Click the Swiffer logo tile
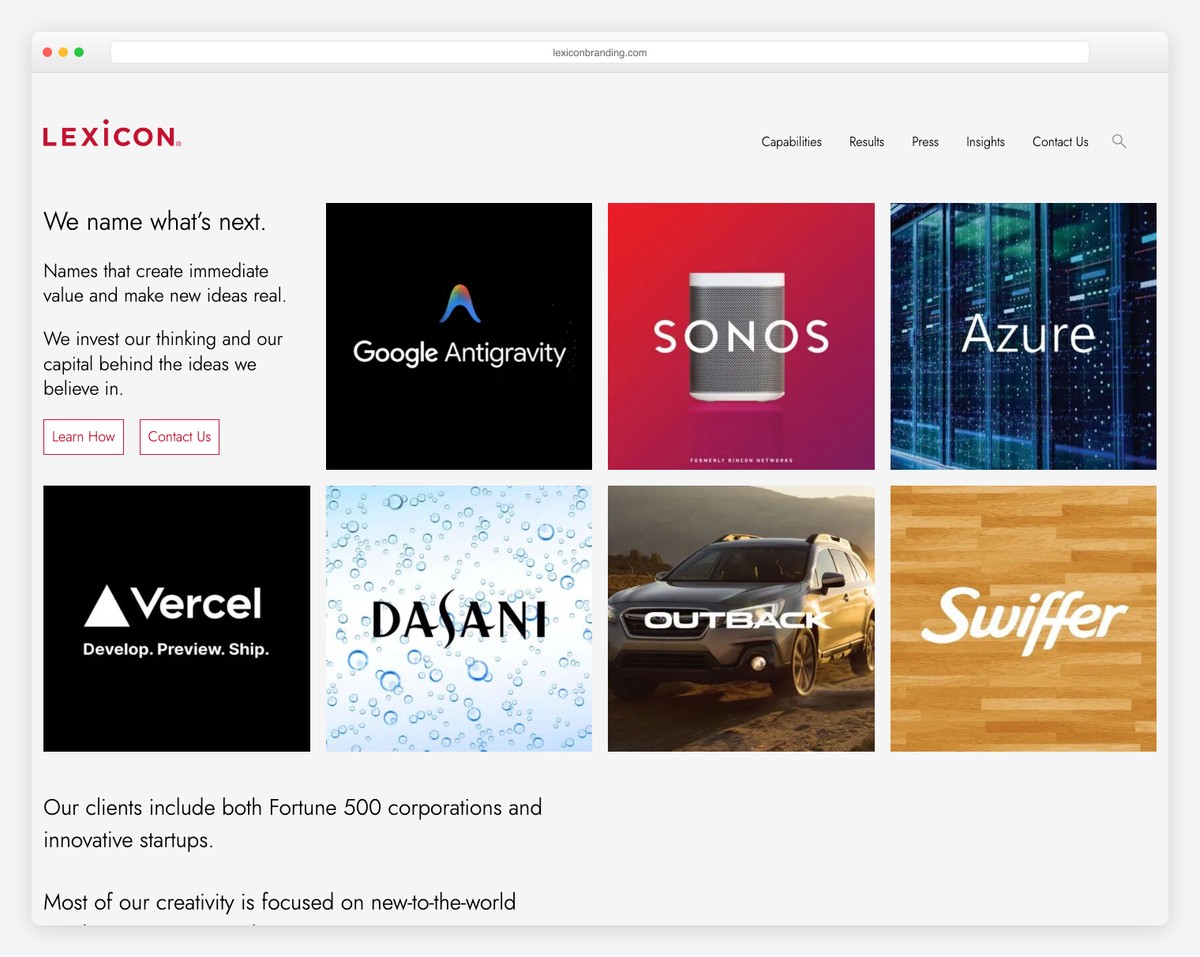 pyautogui.click(x=1022, y=618)
